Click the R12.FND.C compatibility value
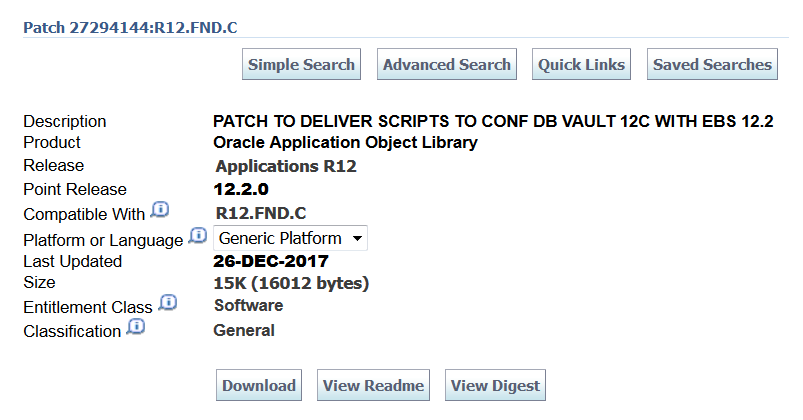This screenshot has height=420, width=803. coord(260,213)
